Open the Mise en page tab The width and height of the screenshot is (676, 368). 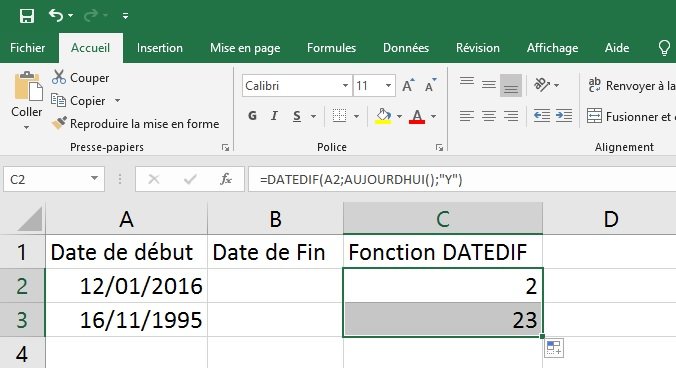(x=245, y=48)
